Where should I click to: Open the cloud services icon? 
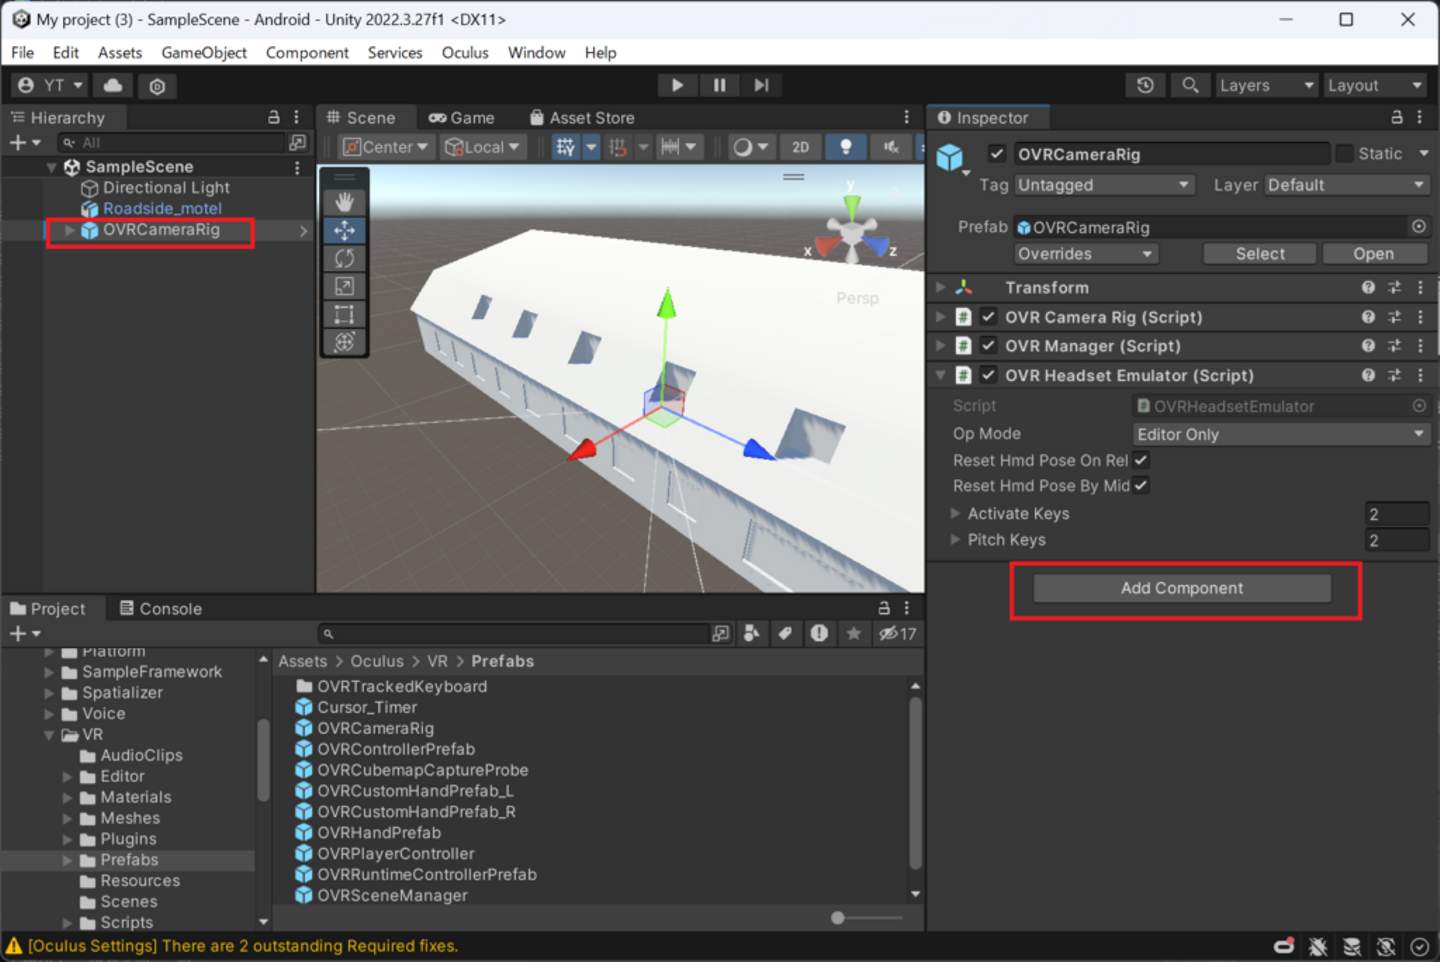[x=113, y=86]
